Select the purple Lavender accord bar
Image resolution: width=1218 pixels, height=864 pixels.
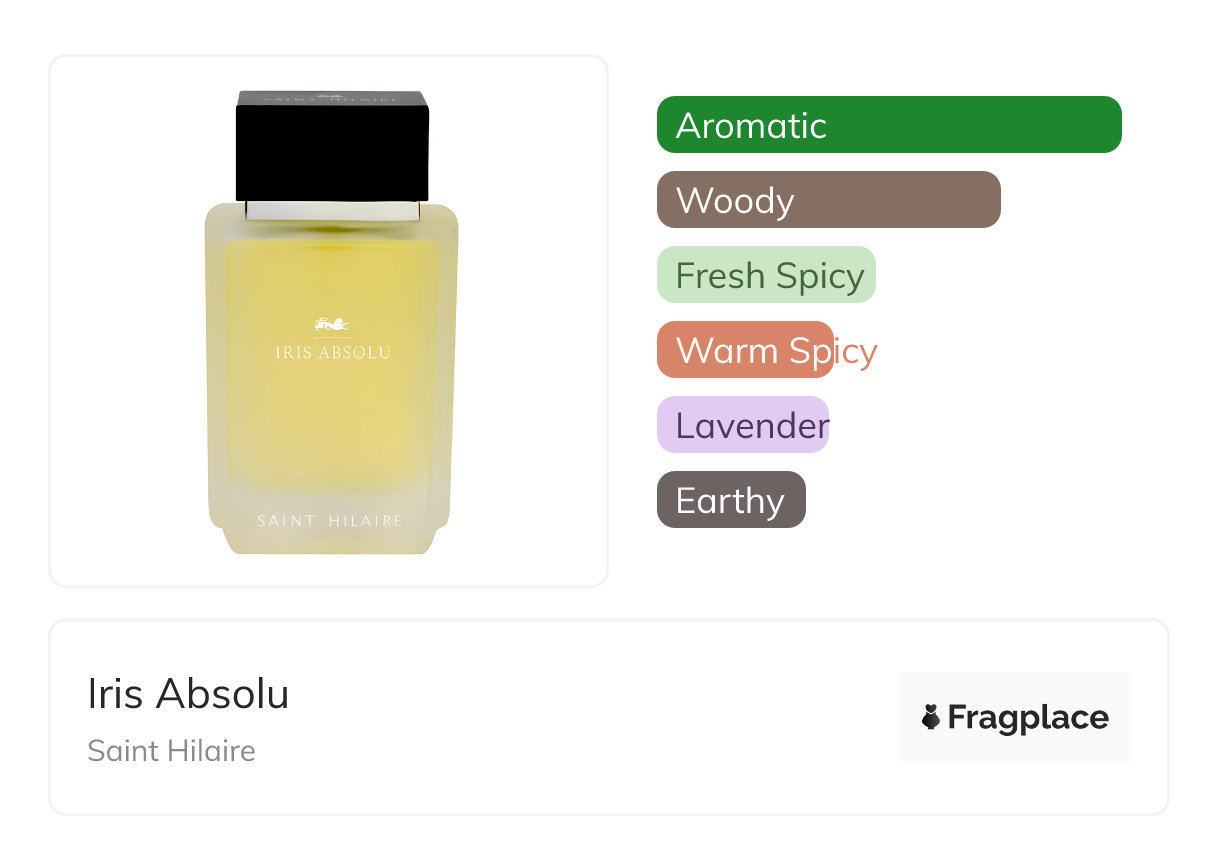coord(742,425)
